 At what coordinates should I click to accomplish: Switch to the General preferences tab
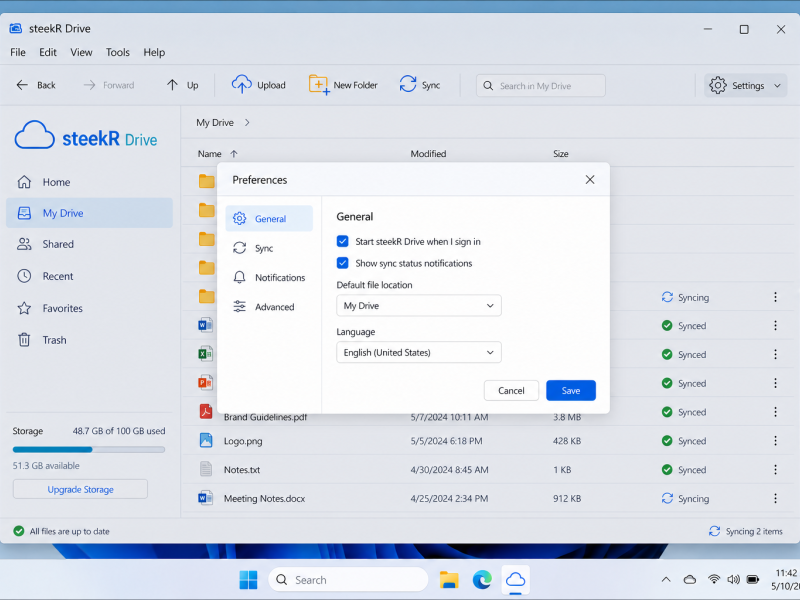point(269,218)
